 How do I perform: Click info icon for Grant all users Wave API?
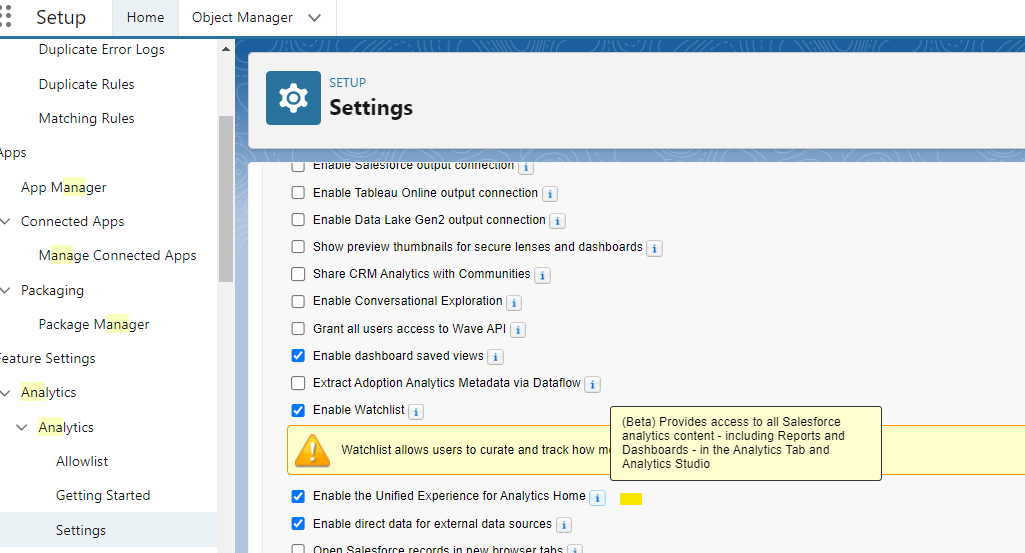pos(518,330)
